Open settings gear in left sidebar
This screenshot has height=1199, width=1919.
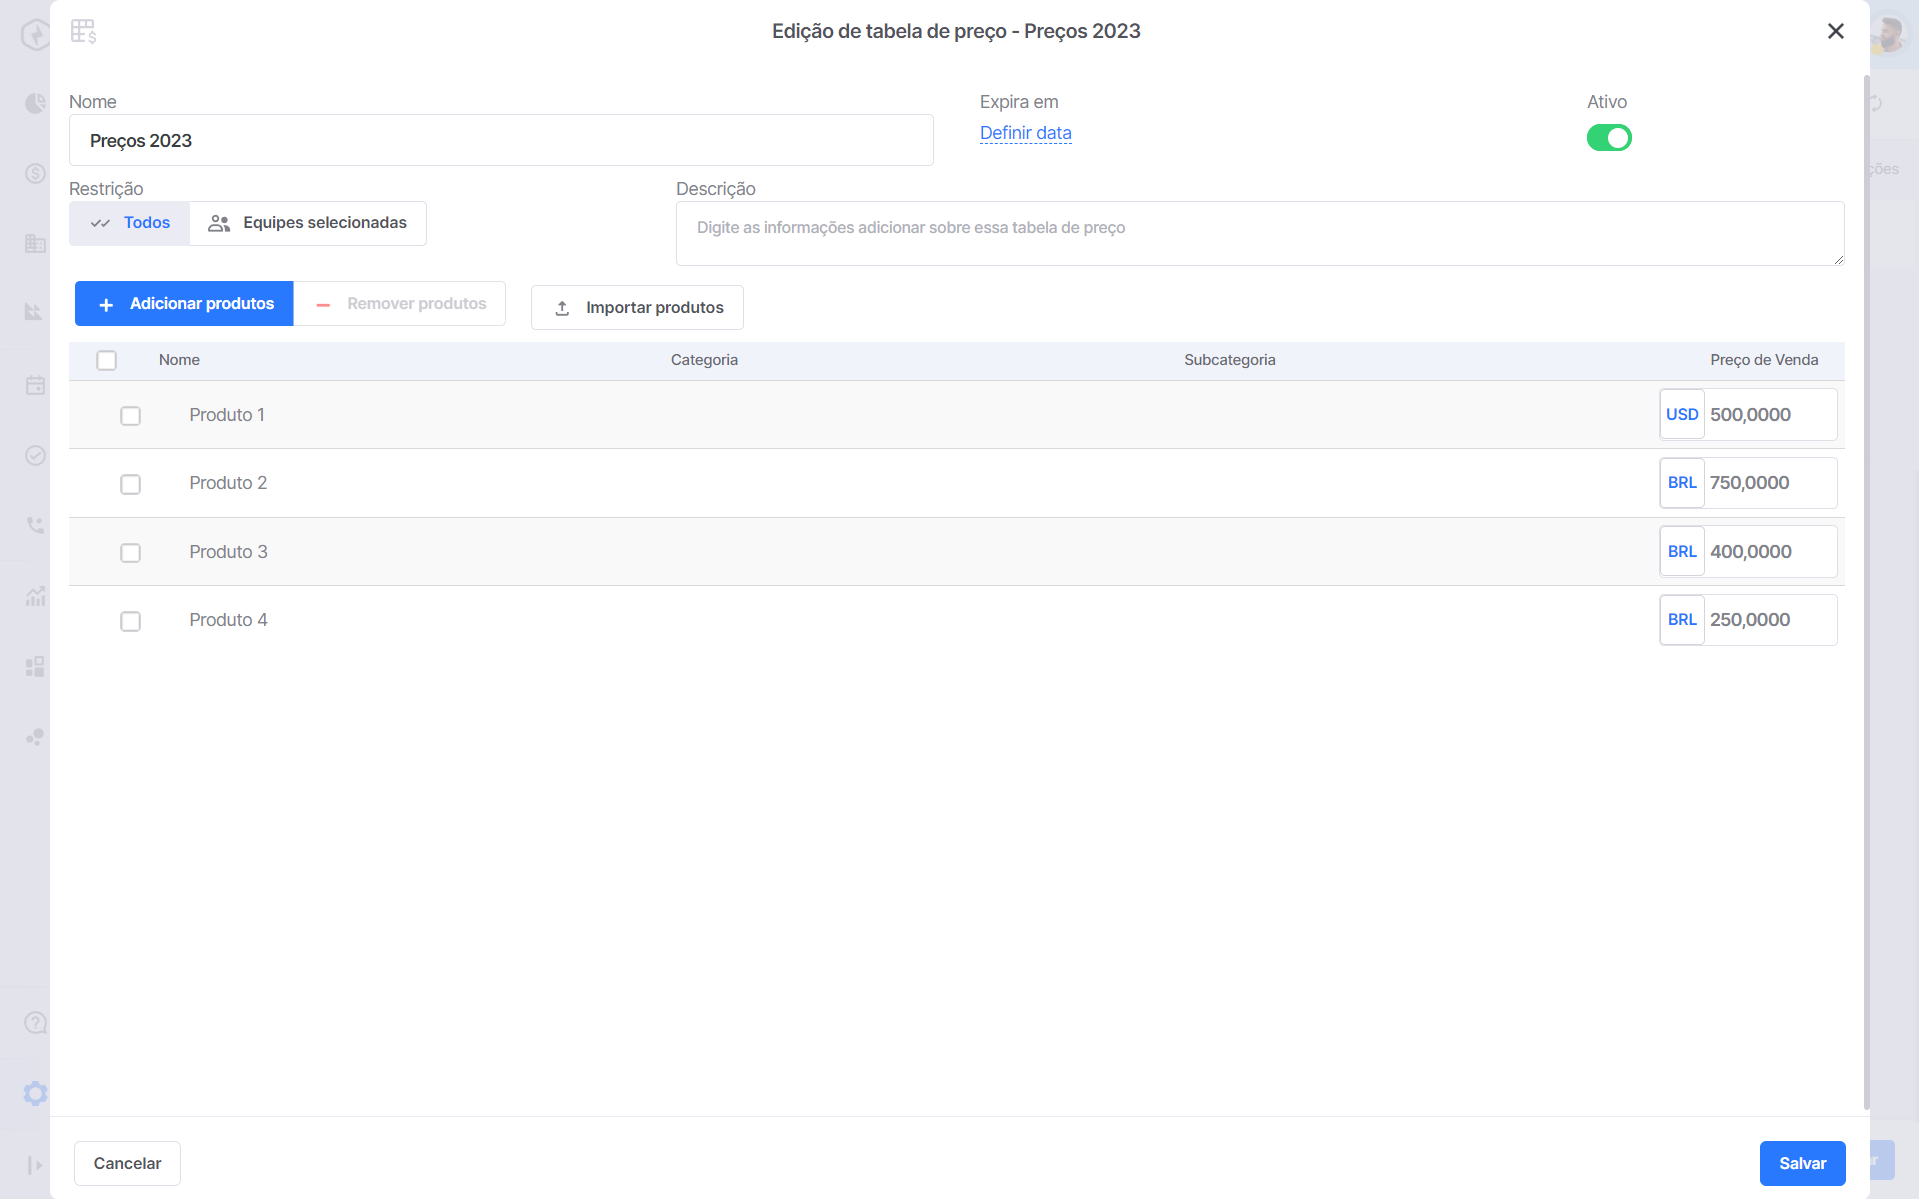[x=36, y=1094]
